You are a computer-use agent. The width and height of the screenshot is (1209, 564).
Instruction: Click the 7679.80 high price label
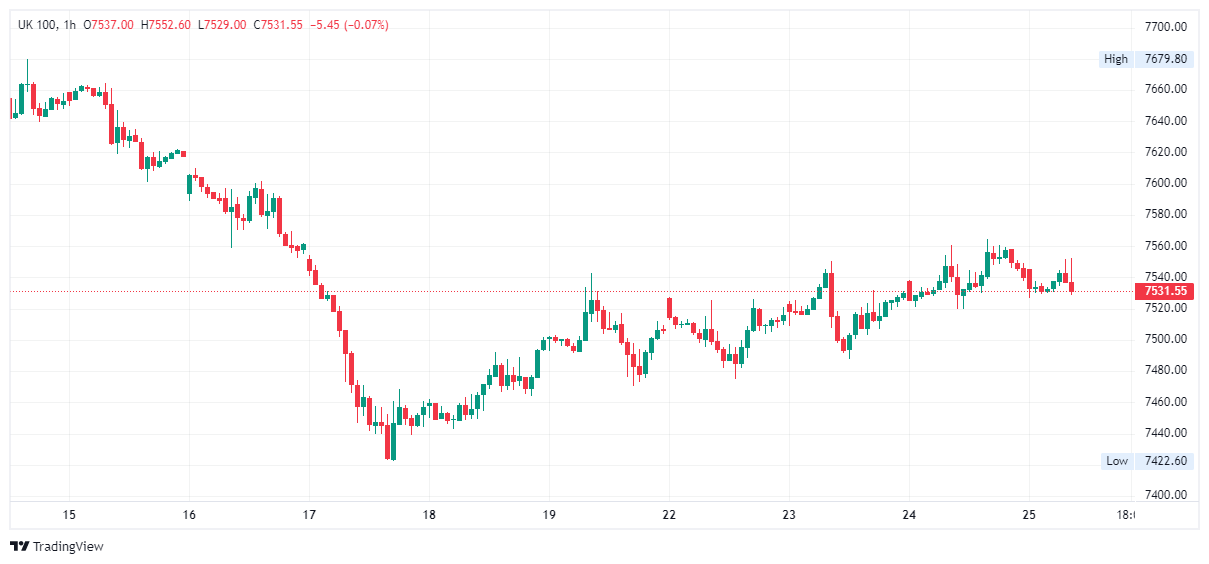click(1166, 59)
